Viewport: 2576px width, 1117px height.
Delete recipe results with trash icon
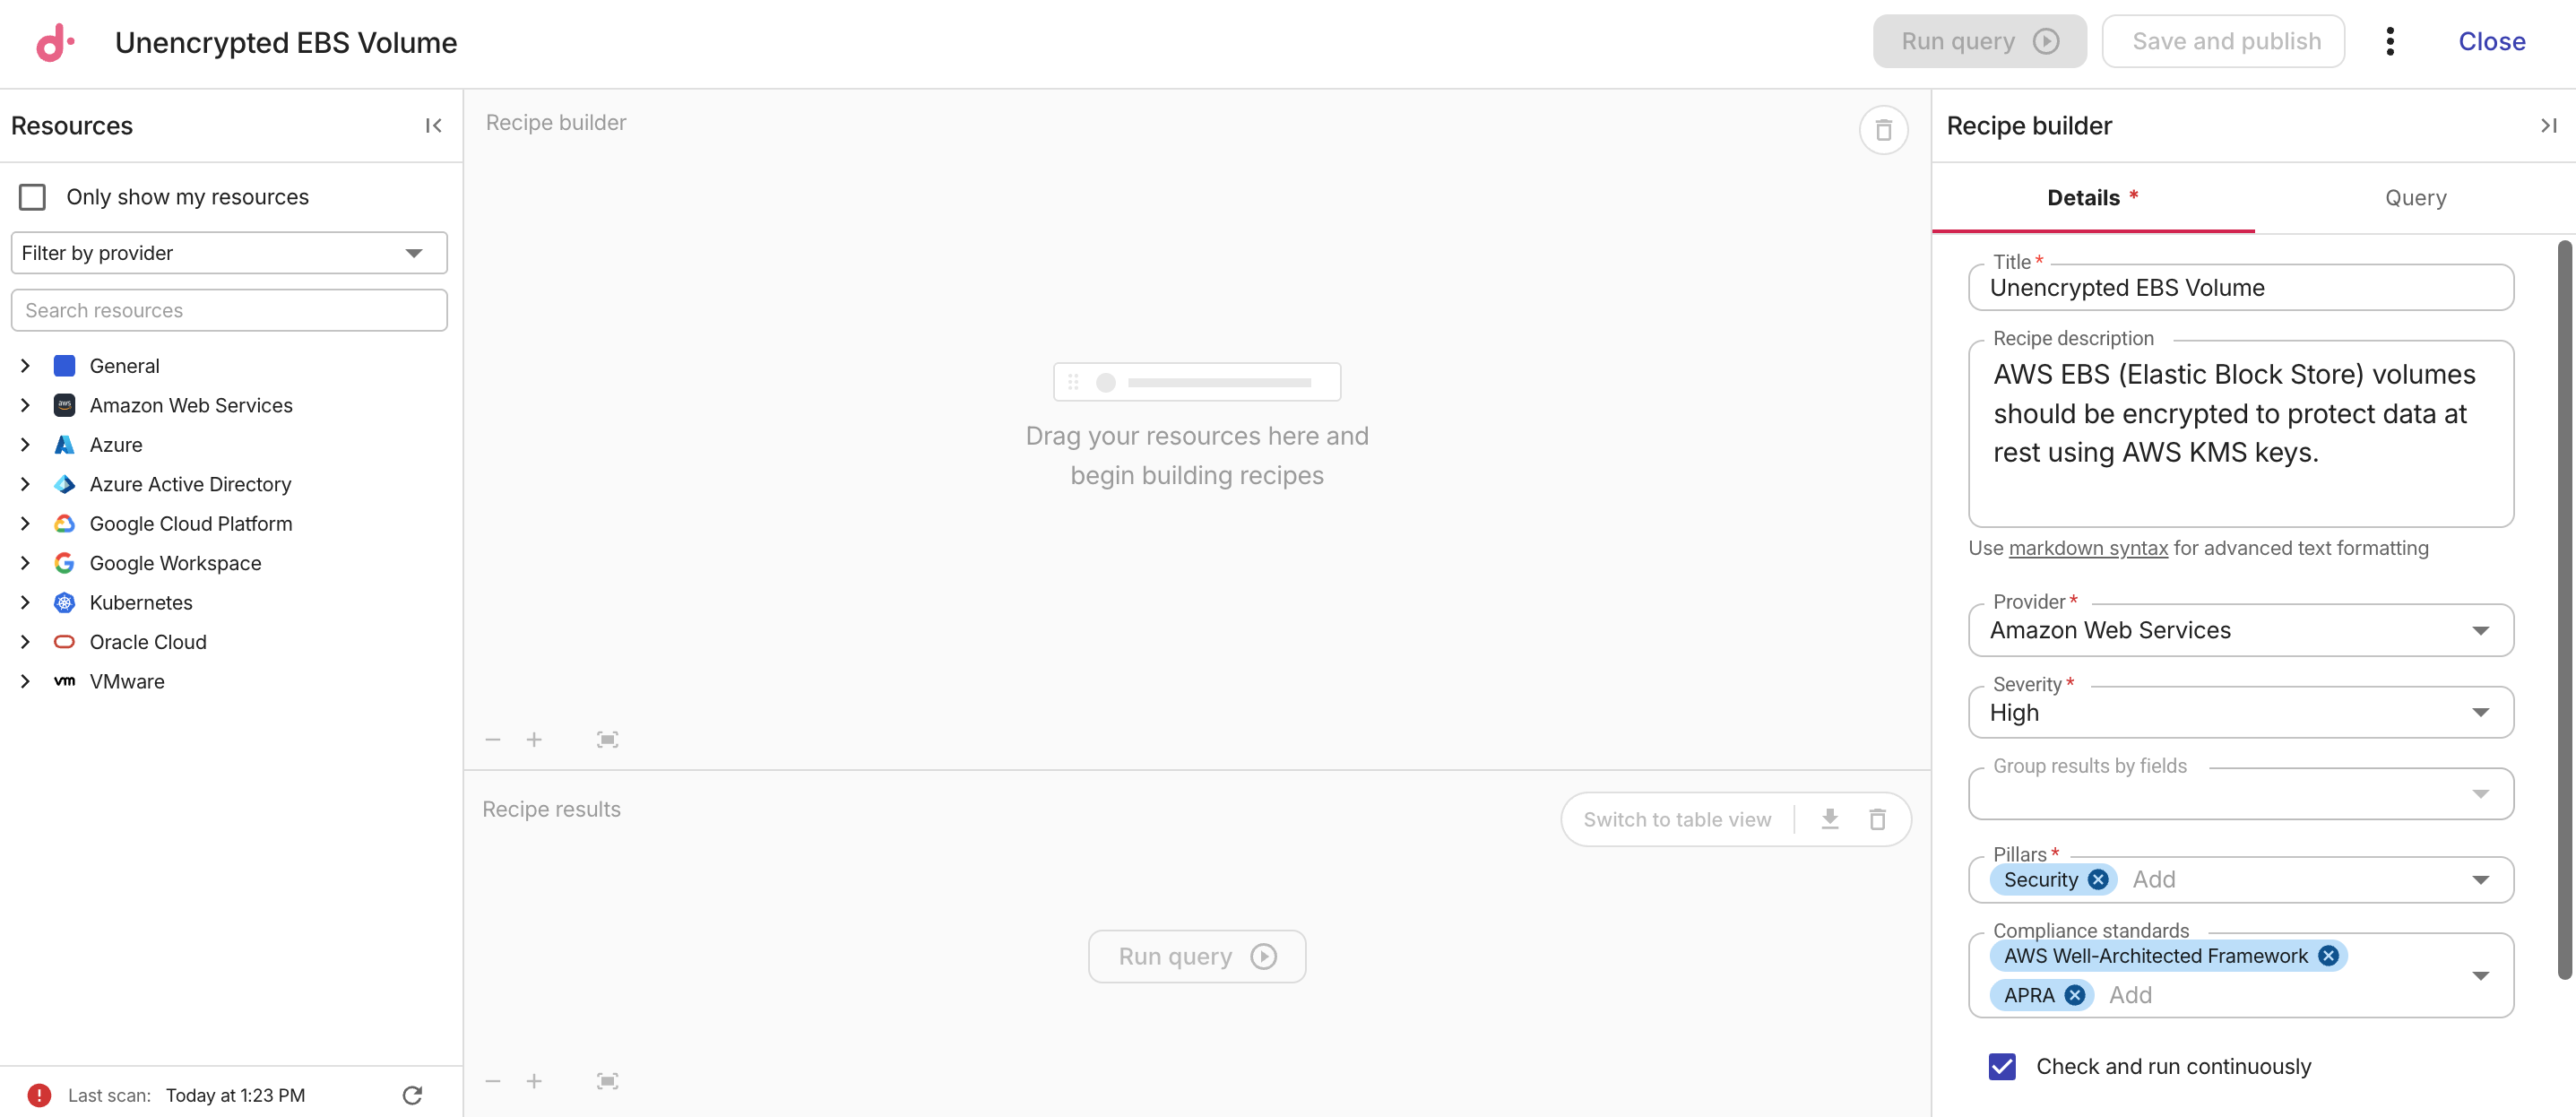pyautogui.click(x=1877, y=819)
